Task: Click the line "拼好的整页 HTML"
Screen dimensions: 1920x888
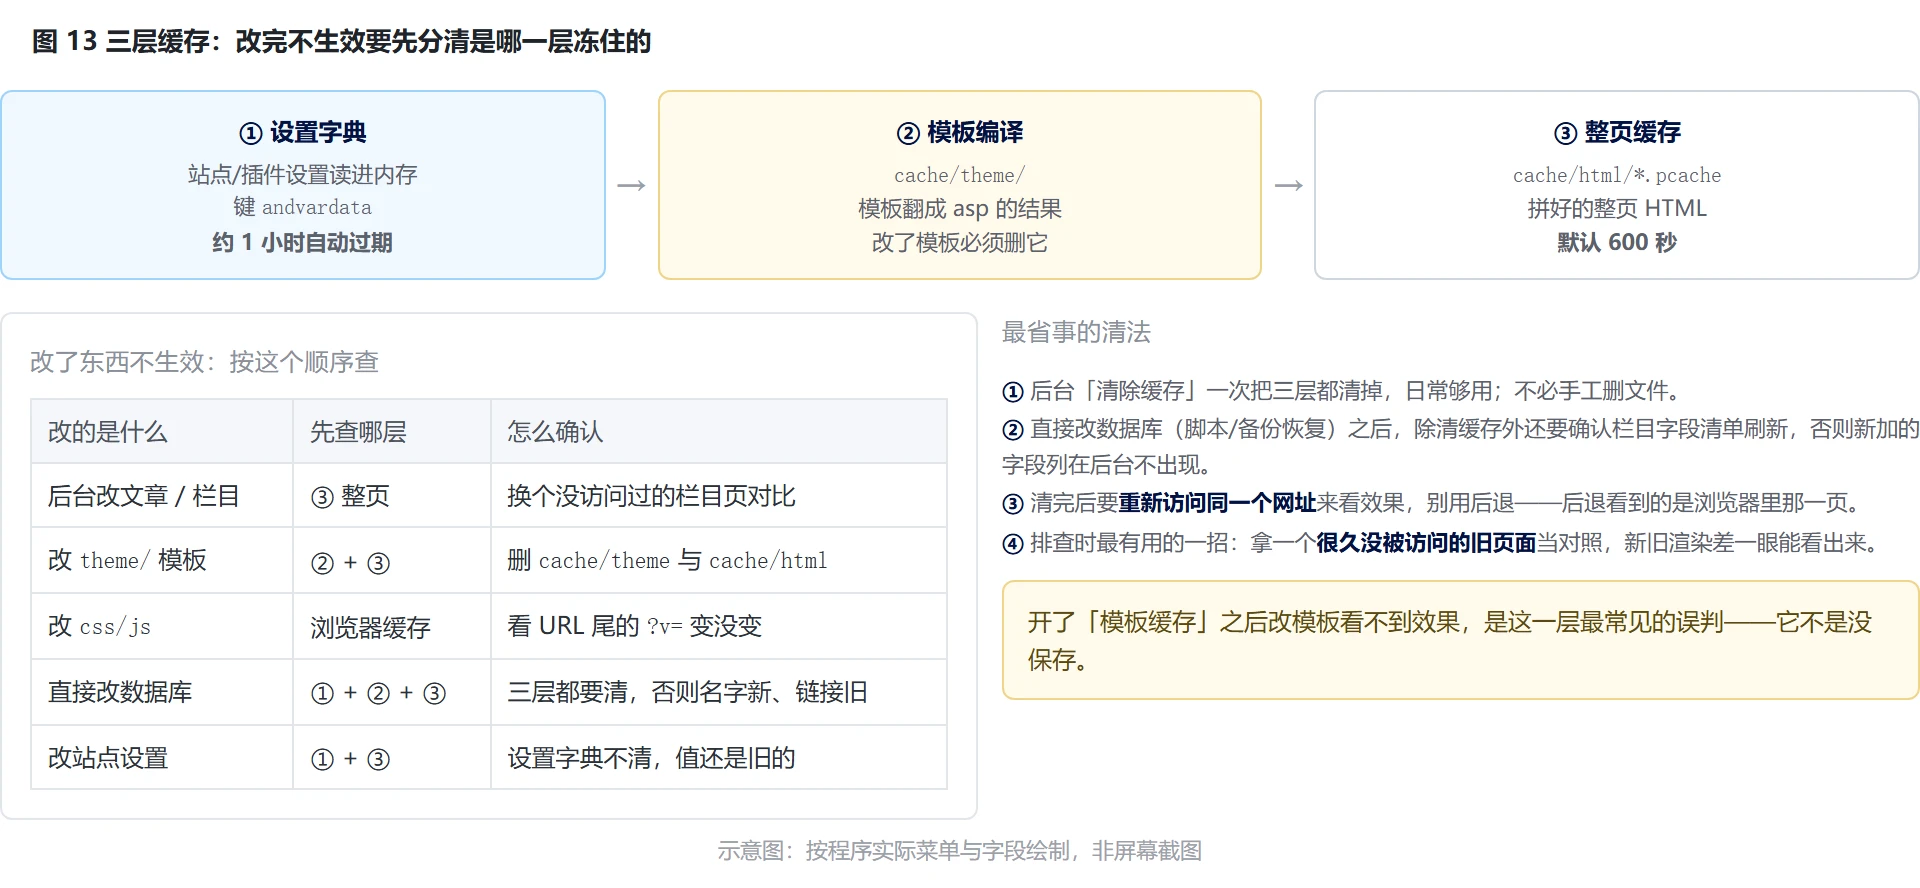Action: pyautogui.click(x=1617, y=208)
